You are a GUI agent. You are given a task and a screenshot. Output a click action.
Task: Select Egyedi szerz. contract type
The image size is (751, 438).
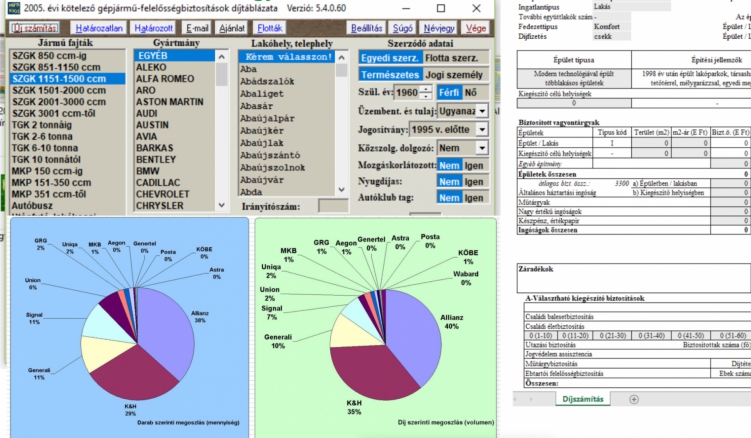[x=390, y=58]
